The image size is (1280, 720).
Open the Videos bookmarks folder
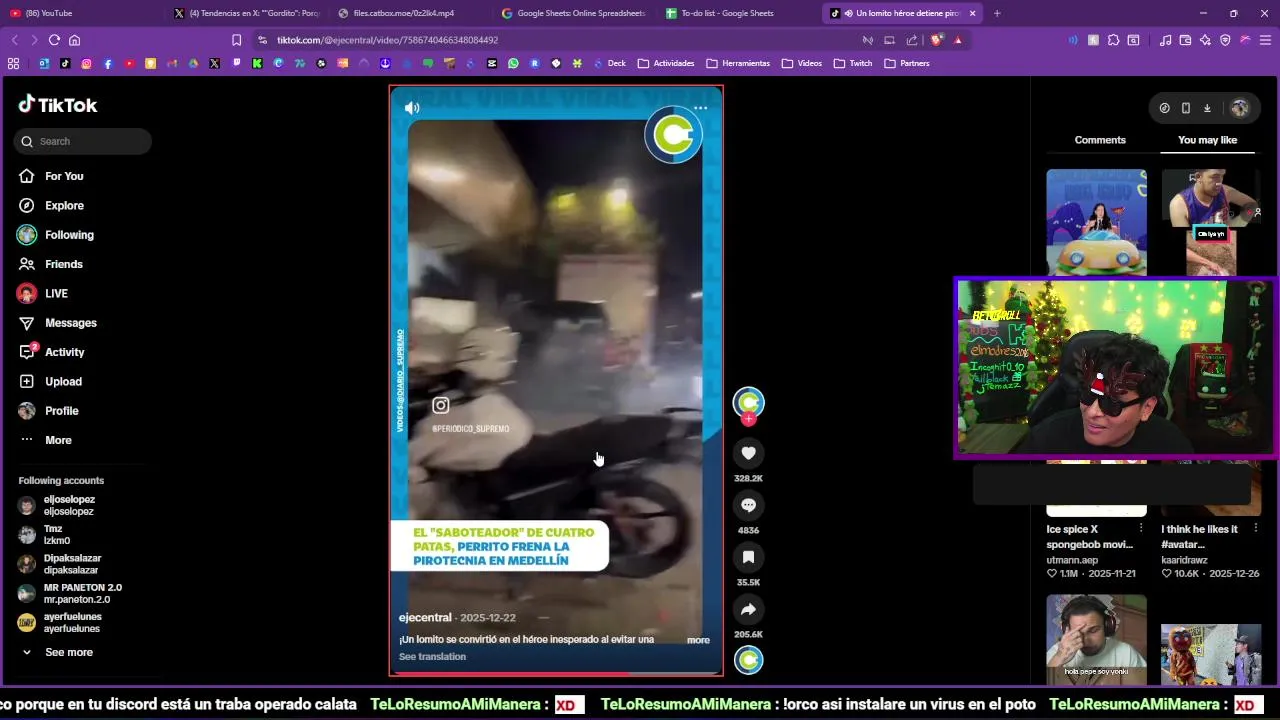(x=802, y=63)
